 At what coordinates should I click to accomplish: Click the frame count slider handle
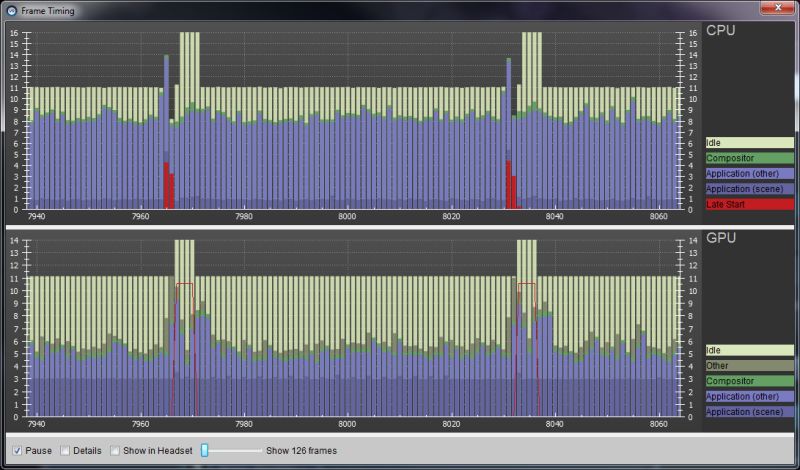(205, 450)
